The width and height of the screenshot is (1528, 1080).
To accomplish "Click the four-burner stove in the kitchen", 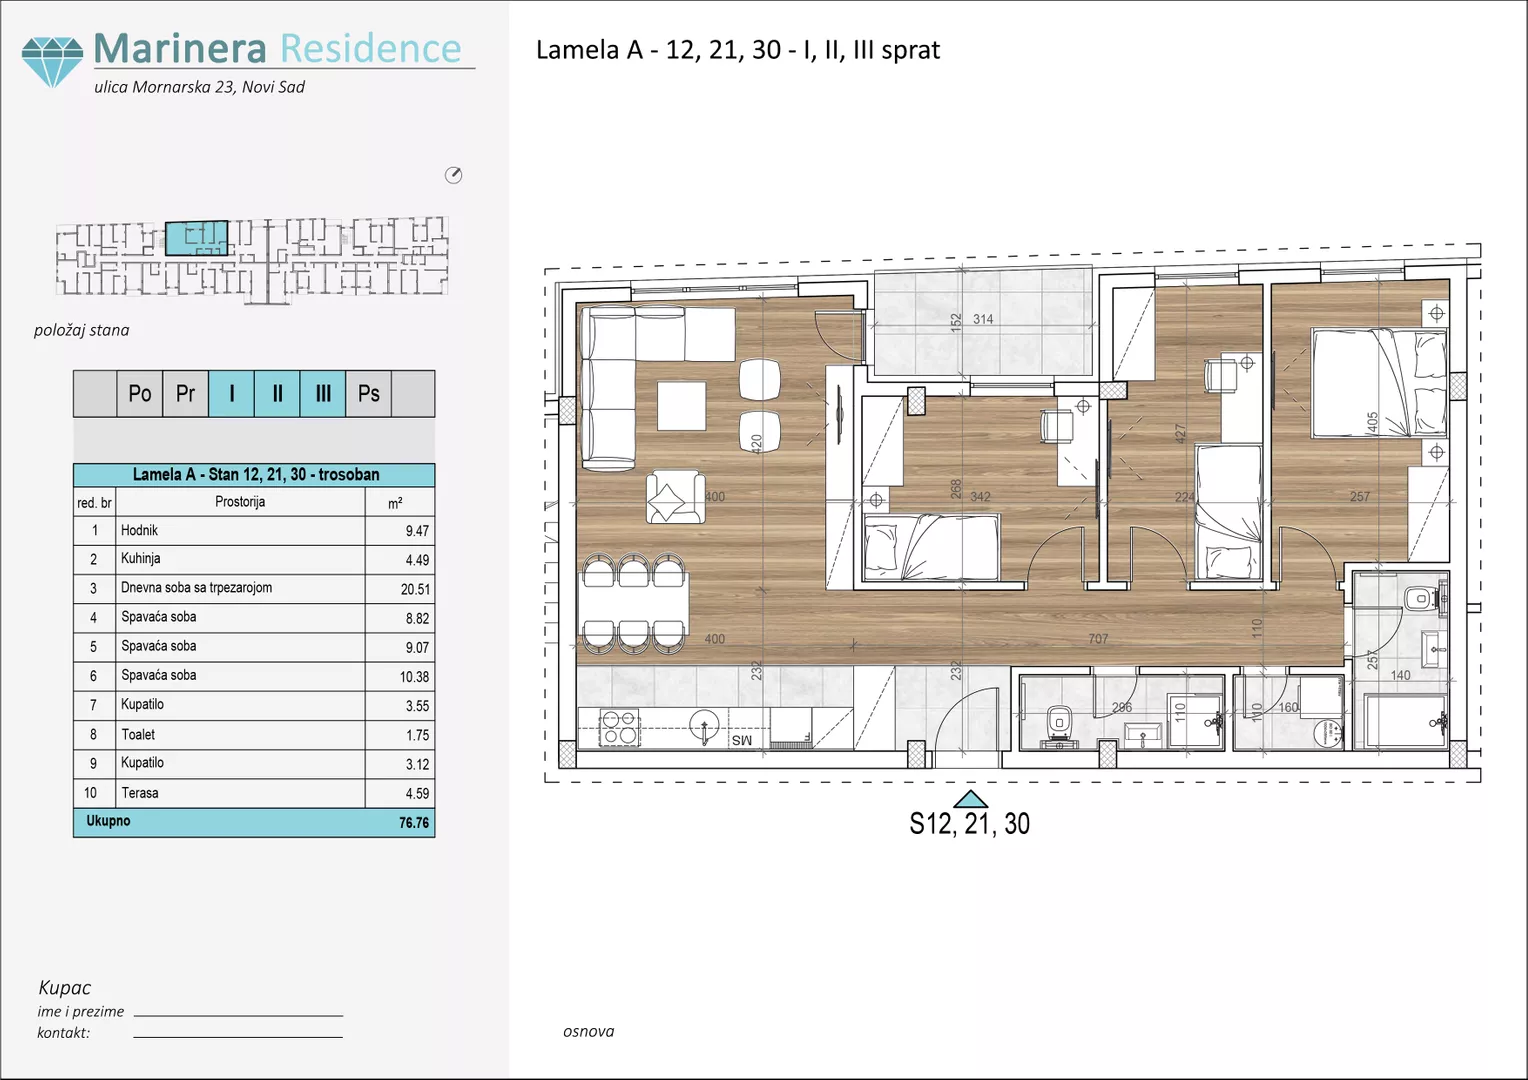I will tap(620, 727).
